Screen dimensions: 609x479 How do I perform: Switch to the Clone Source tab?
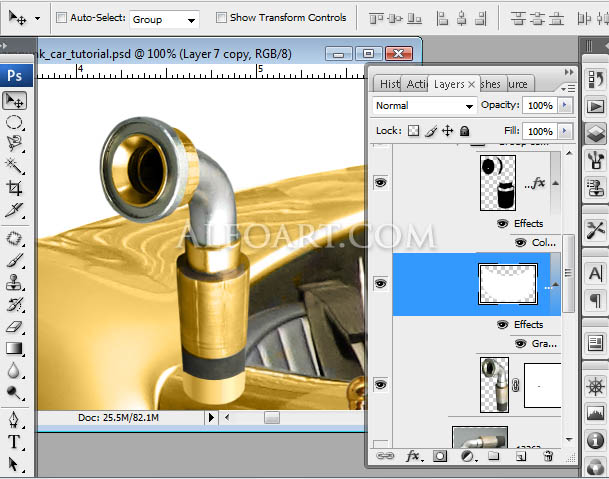pyautogui.click(x=518, y=84)
